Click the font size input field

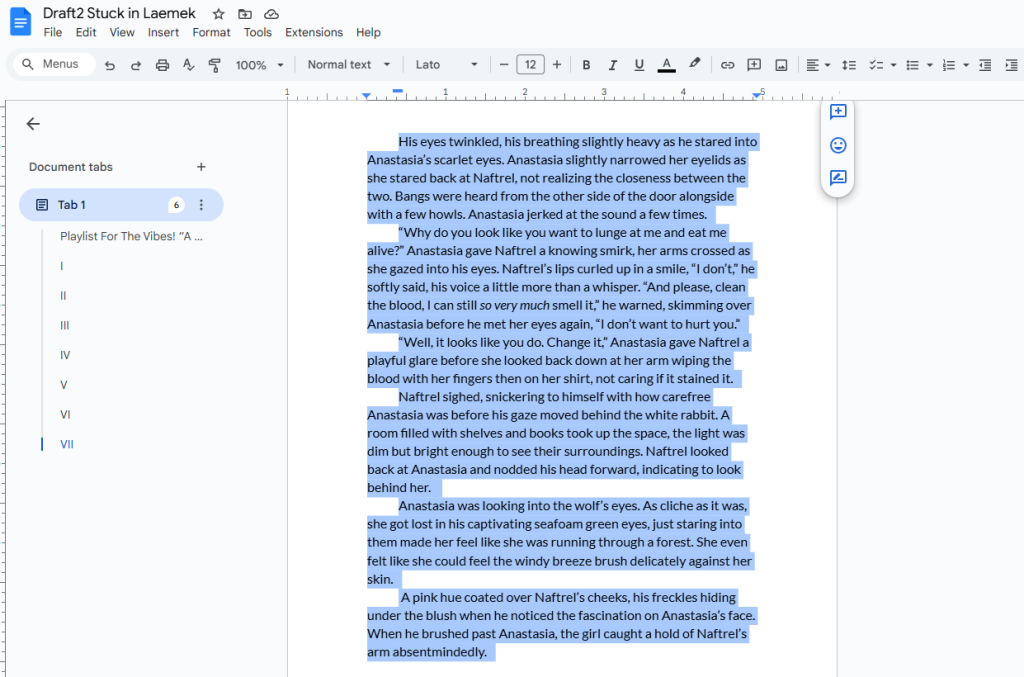tap(530, 65)
